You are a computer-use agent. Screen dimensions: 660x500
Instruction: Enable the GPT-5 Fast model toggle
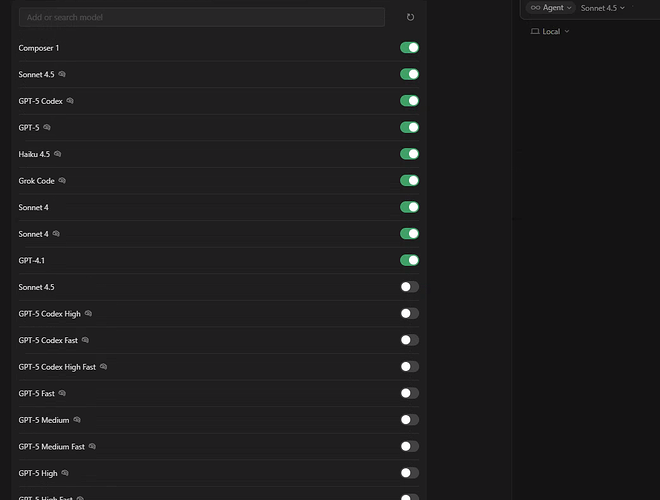pos(409,393)
